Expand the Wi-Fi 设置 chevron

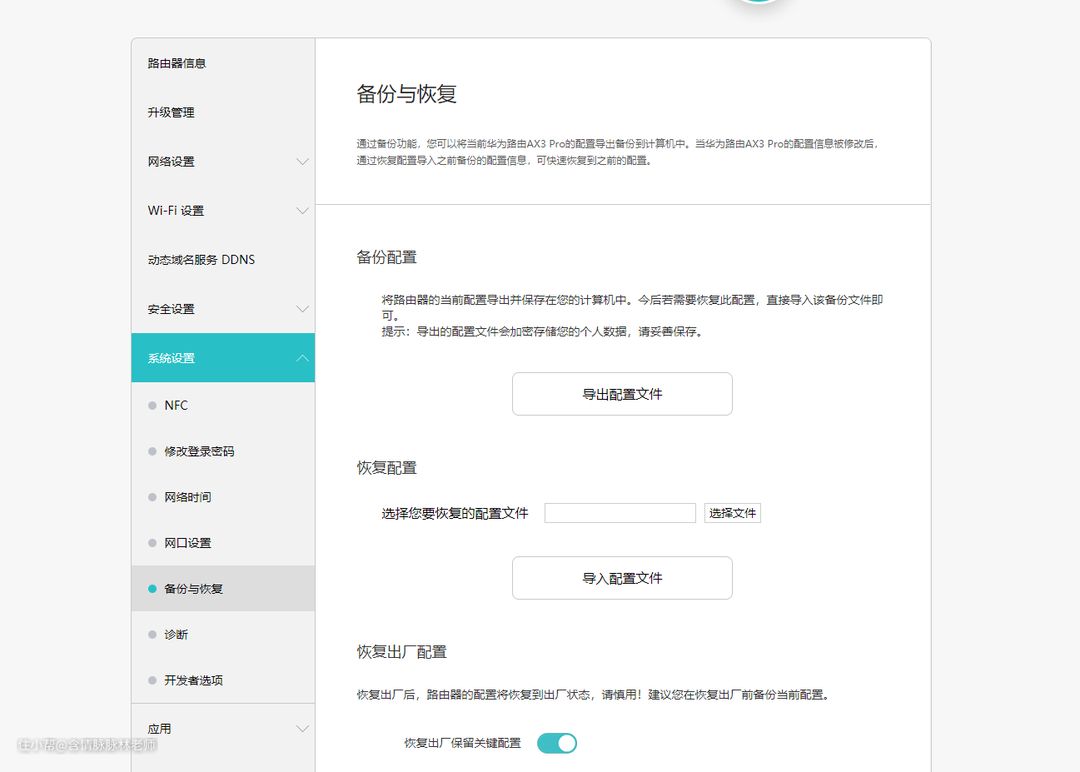(302, 211)
